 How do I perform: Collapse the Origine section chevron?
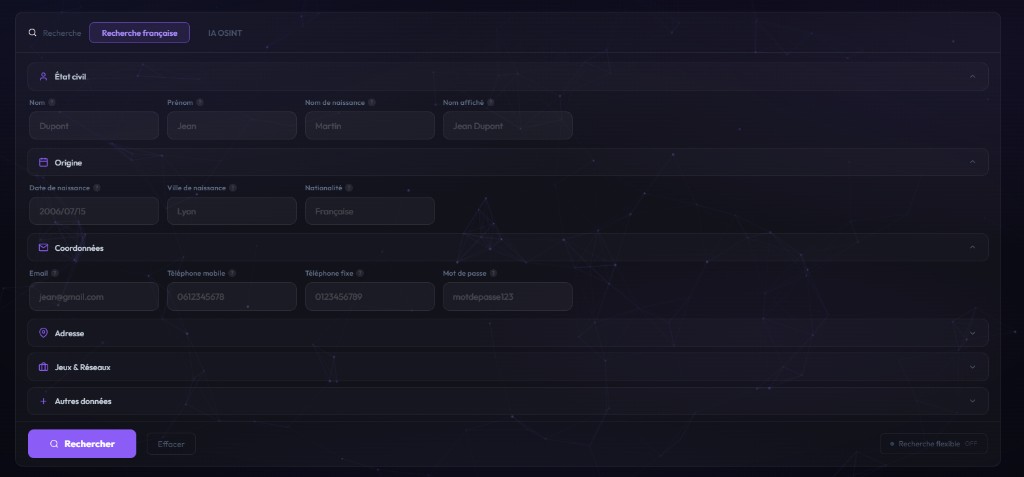(972, 162)
